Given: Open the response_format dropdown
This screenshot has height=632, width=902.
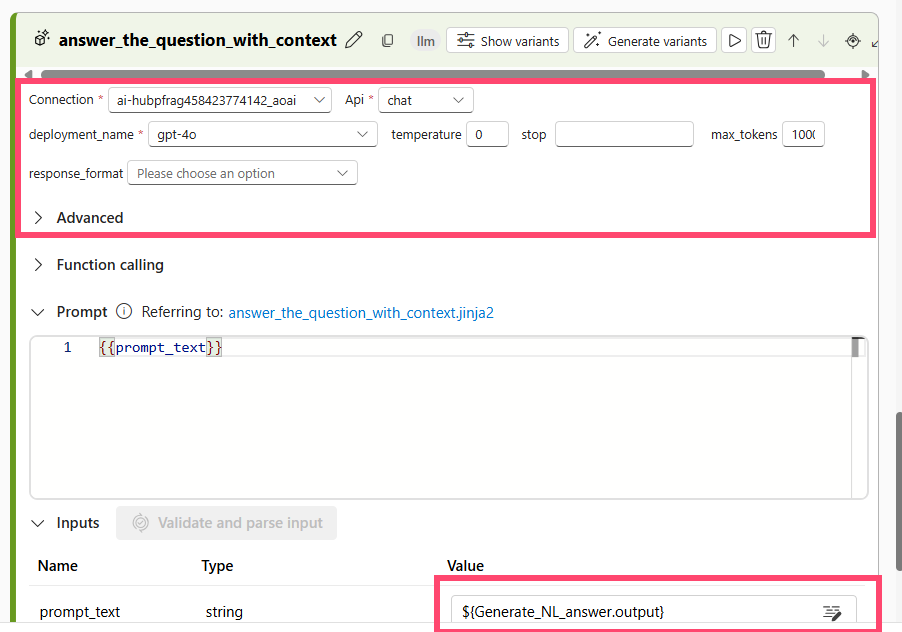Looking at the screenshot, I should [x=242, y=173].
